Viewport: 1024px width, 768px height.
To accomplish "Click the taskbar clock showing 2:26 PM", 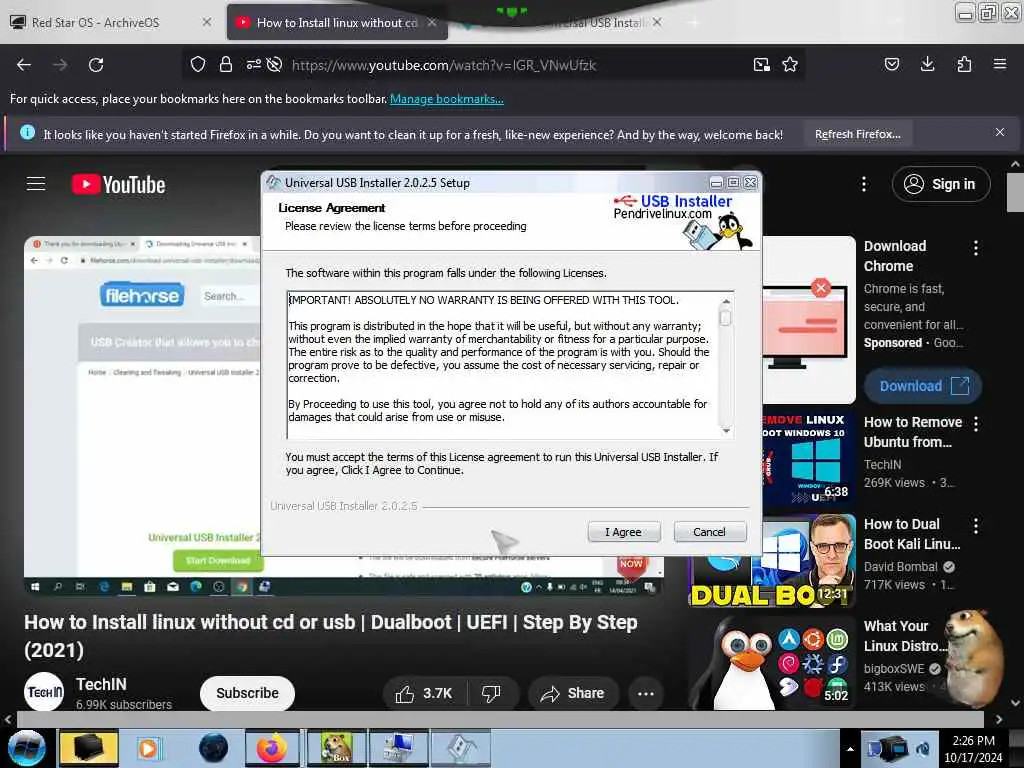I will (973, 749).
